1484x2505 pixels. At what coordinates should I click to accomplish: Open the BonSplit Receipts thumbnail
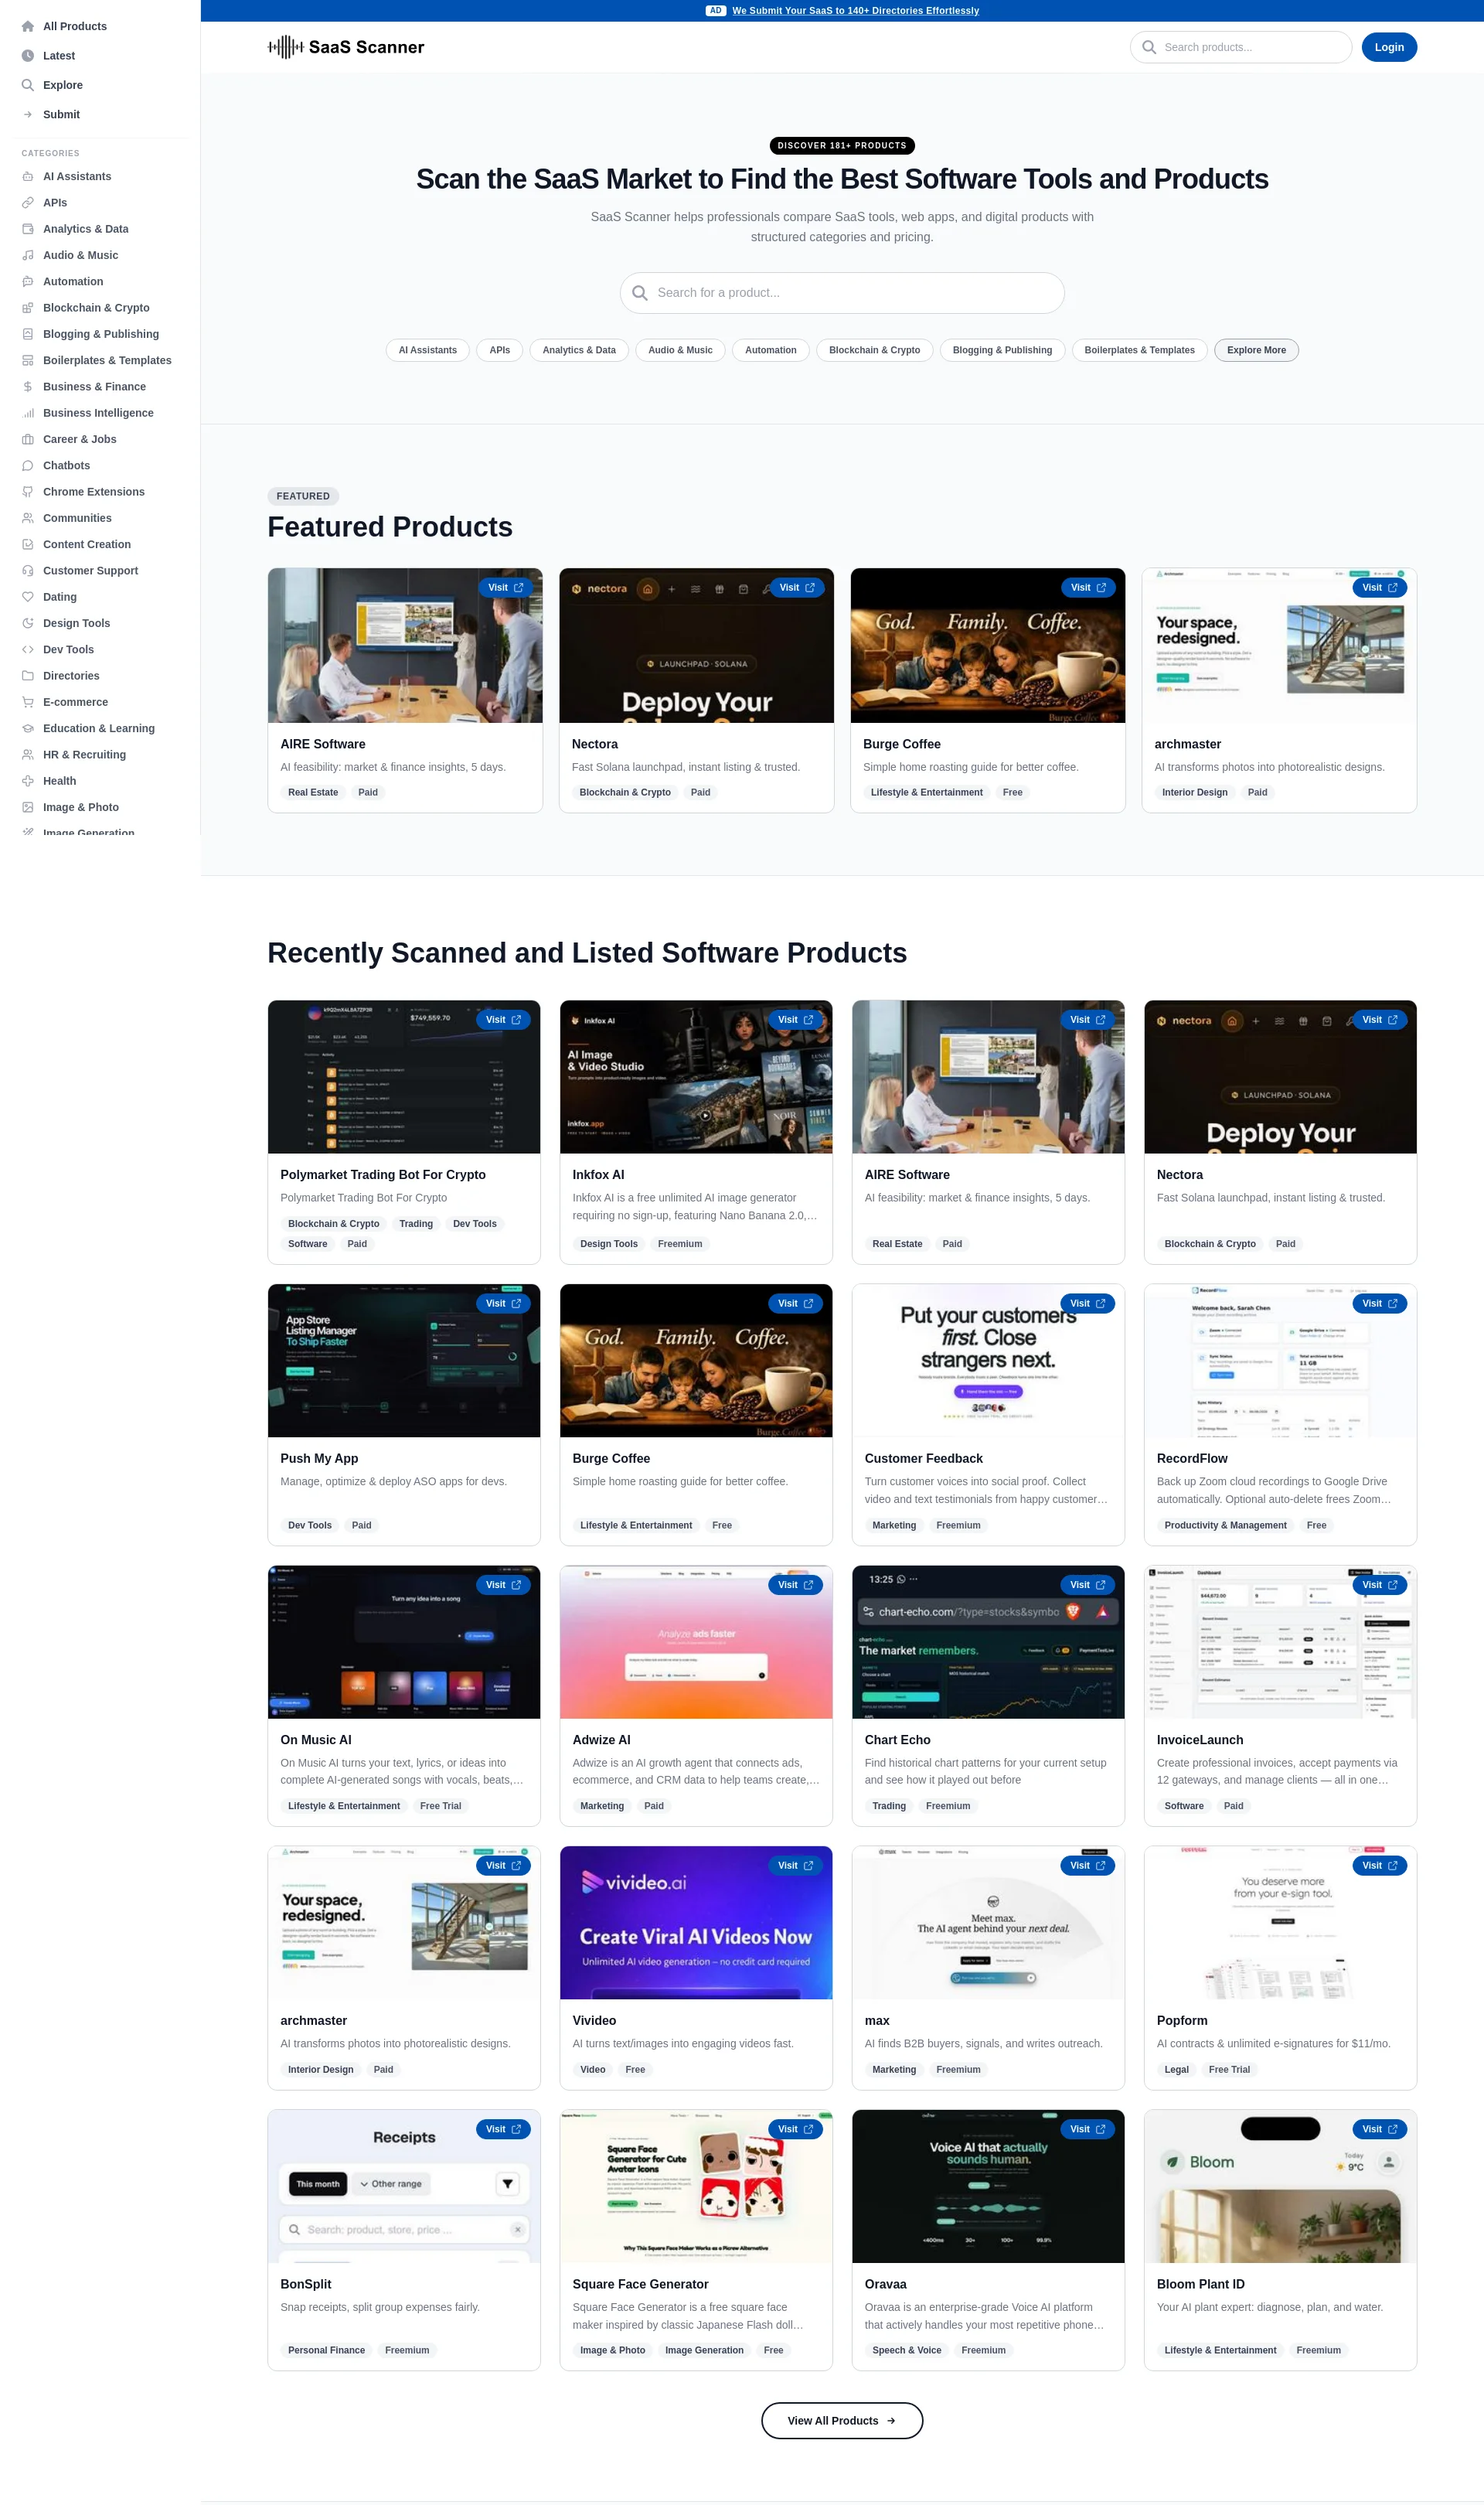(404, 2186)
